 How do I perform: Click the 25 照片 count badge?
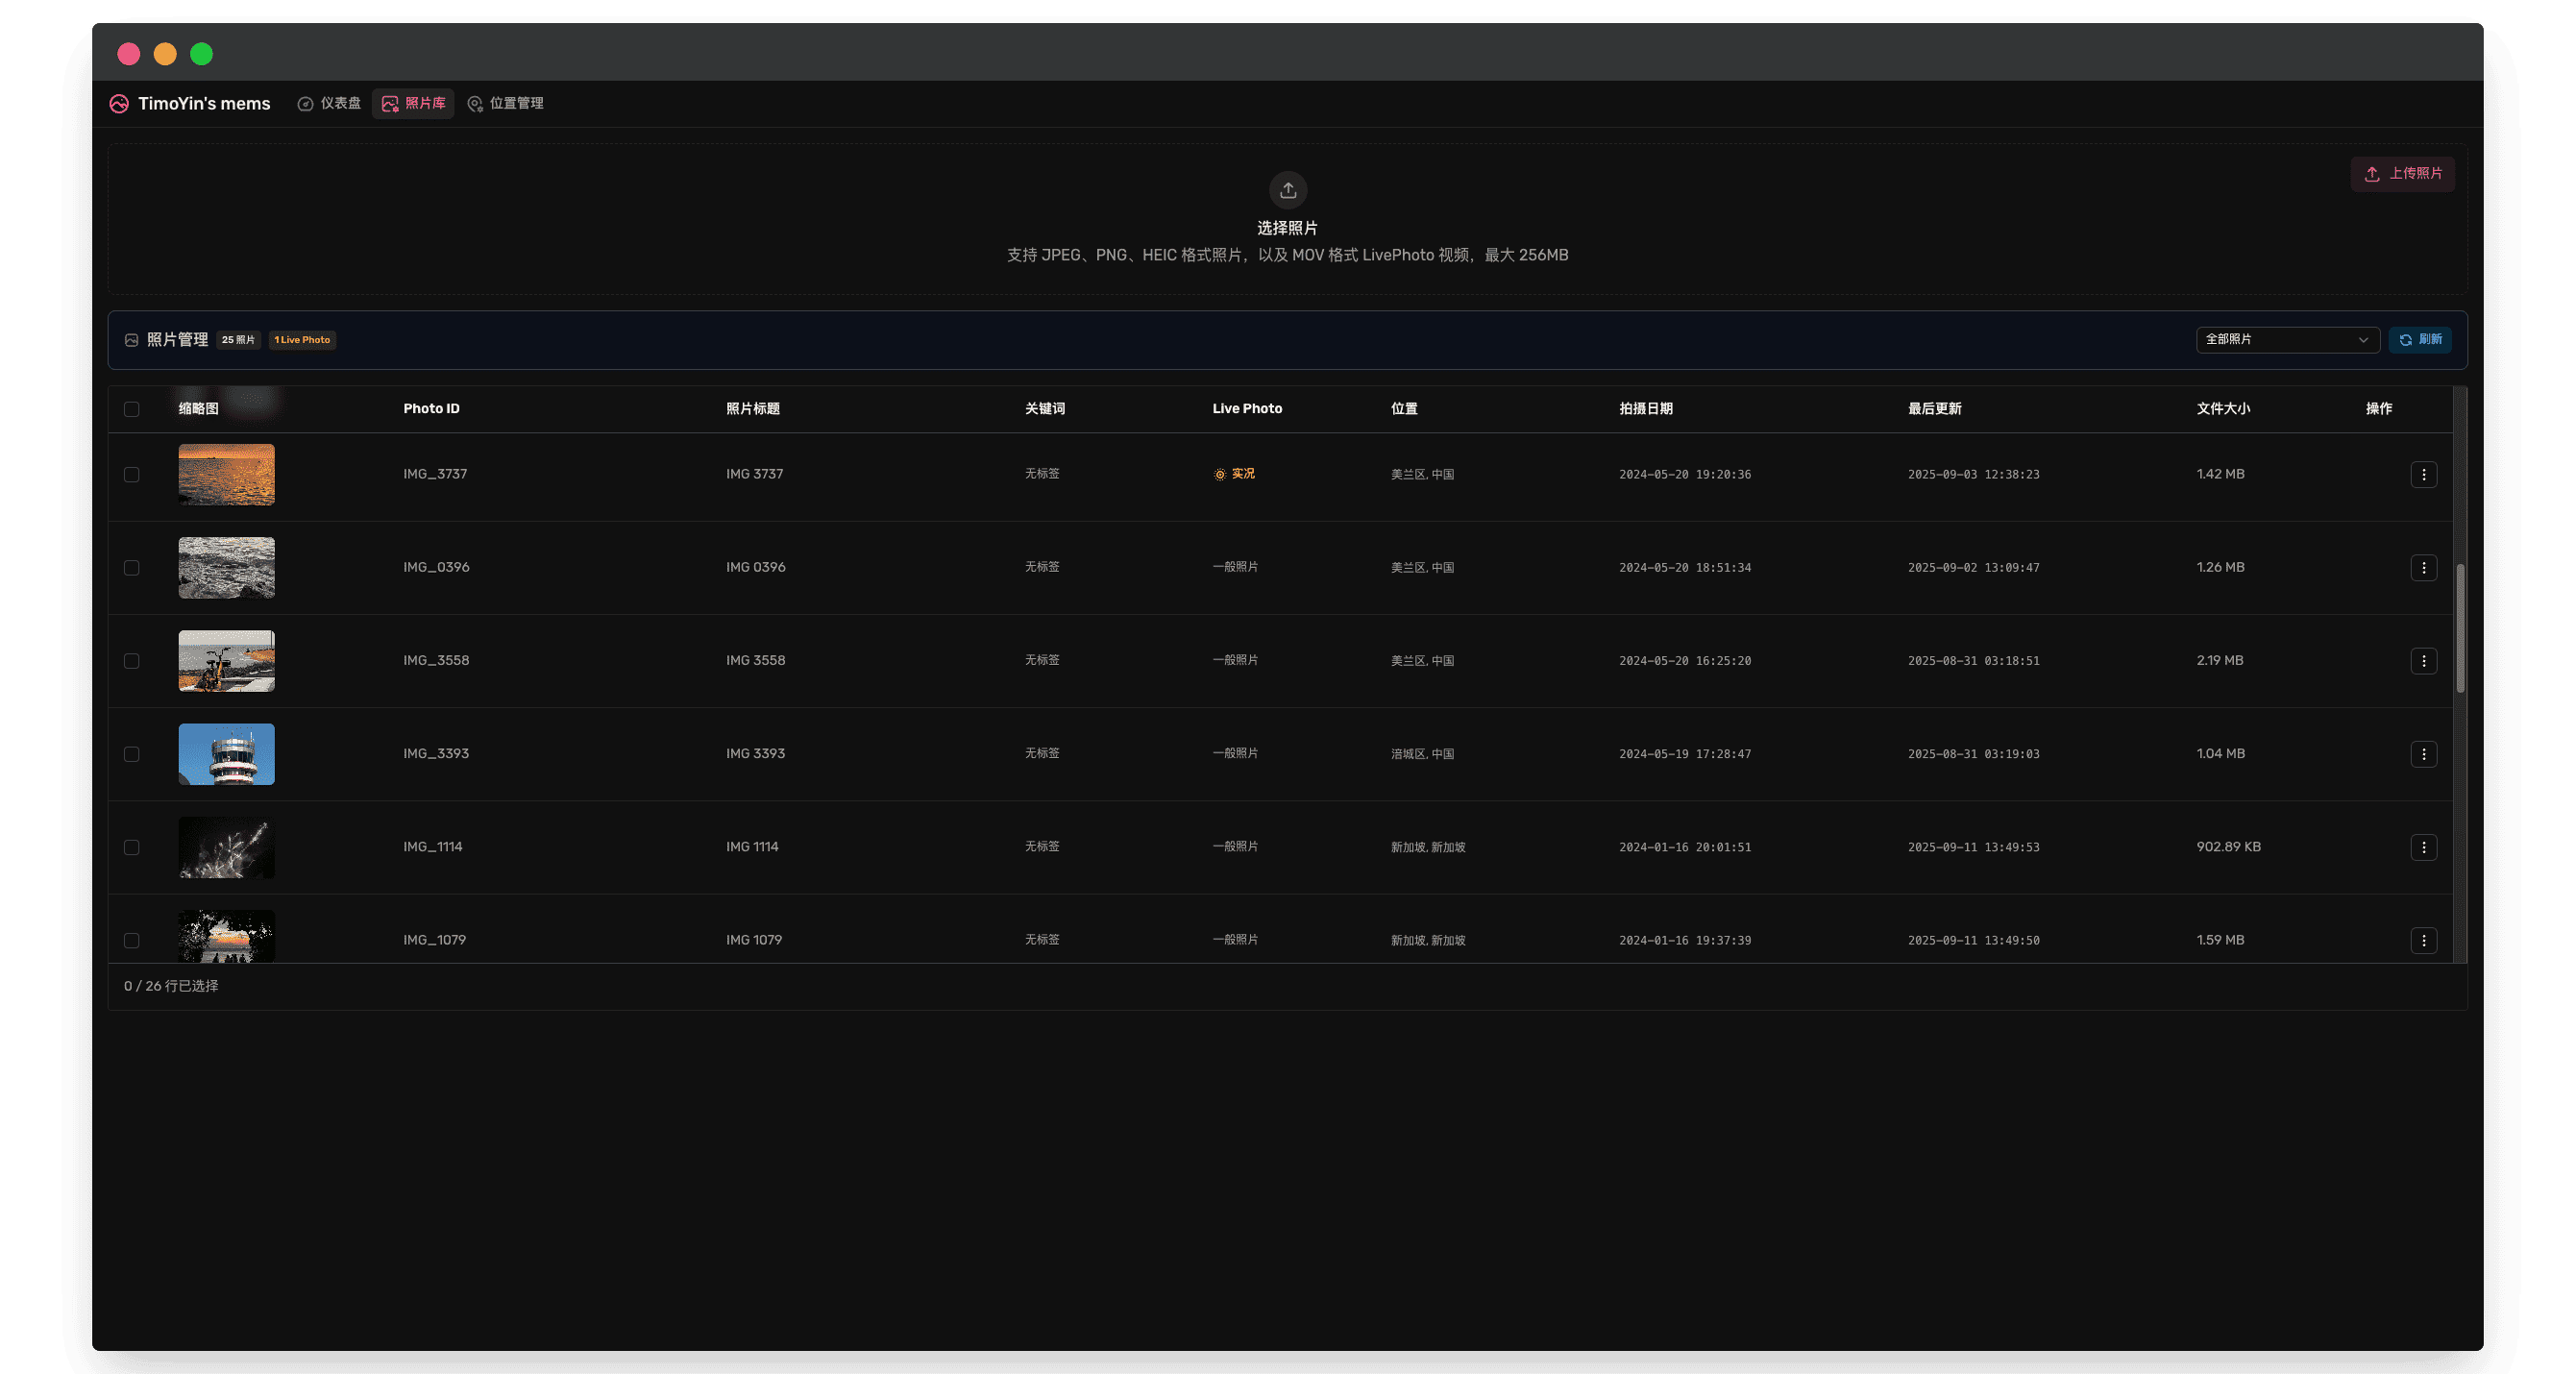[x=238, y=340]
